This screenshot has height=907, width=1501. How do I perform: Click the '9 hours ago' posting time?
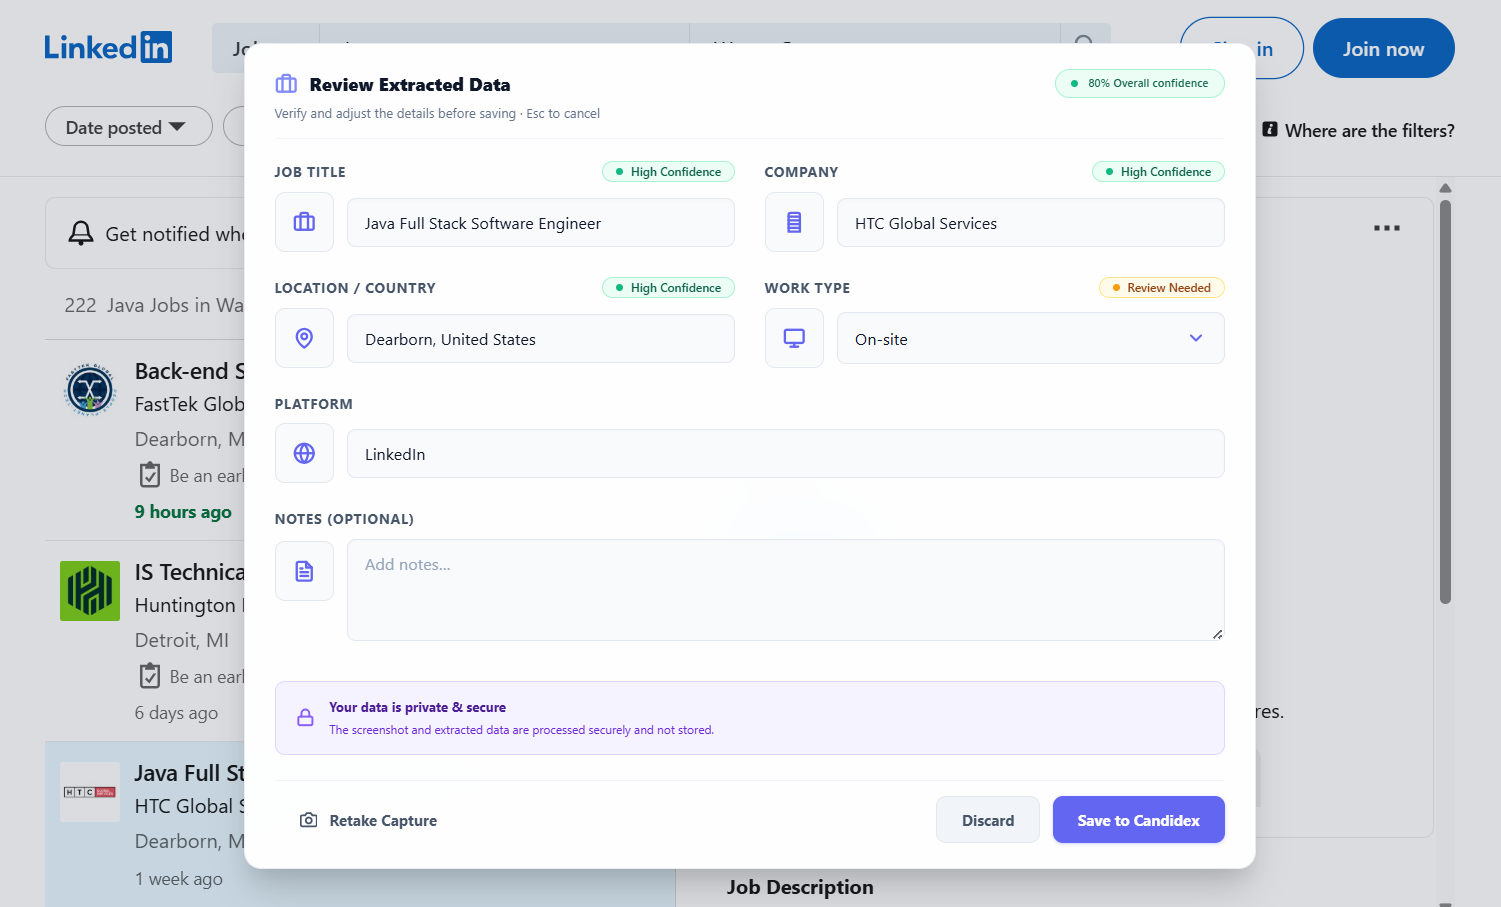coord(183,512)
